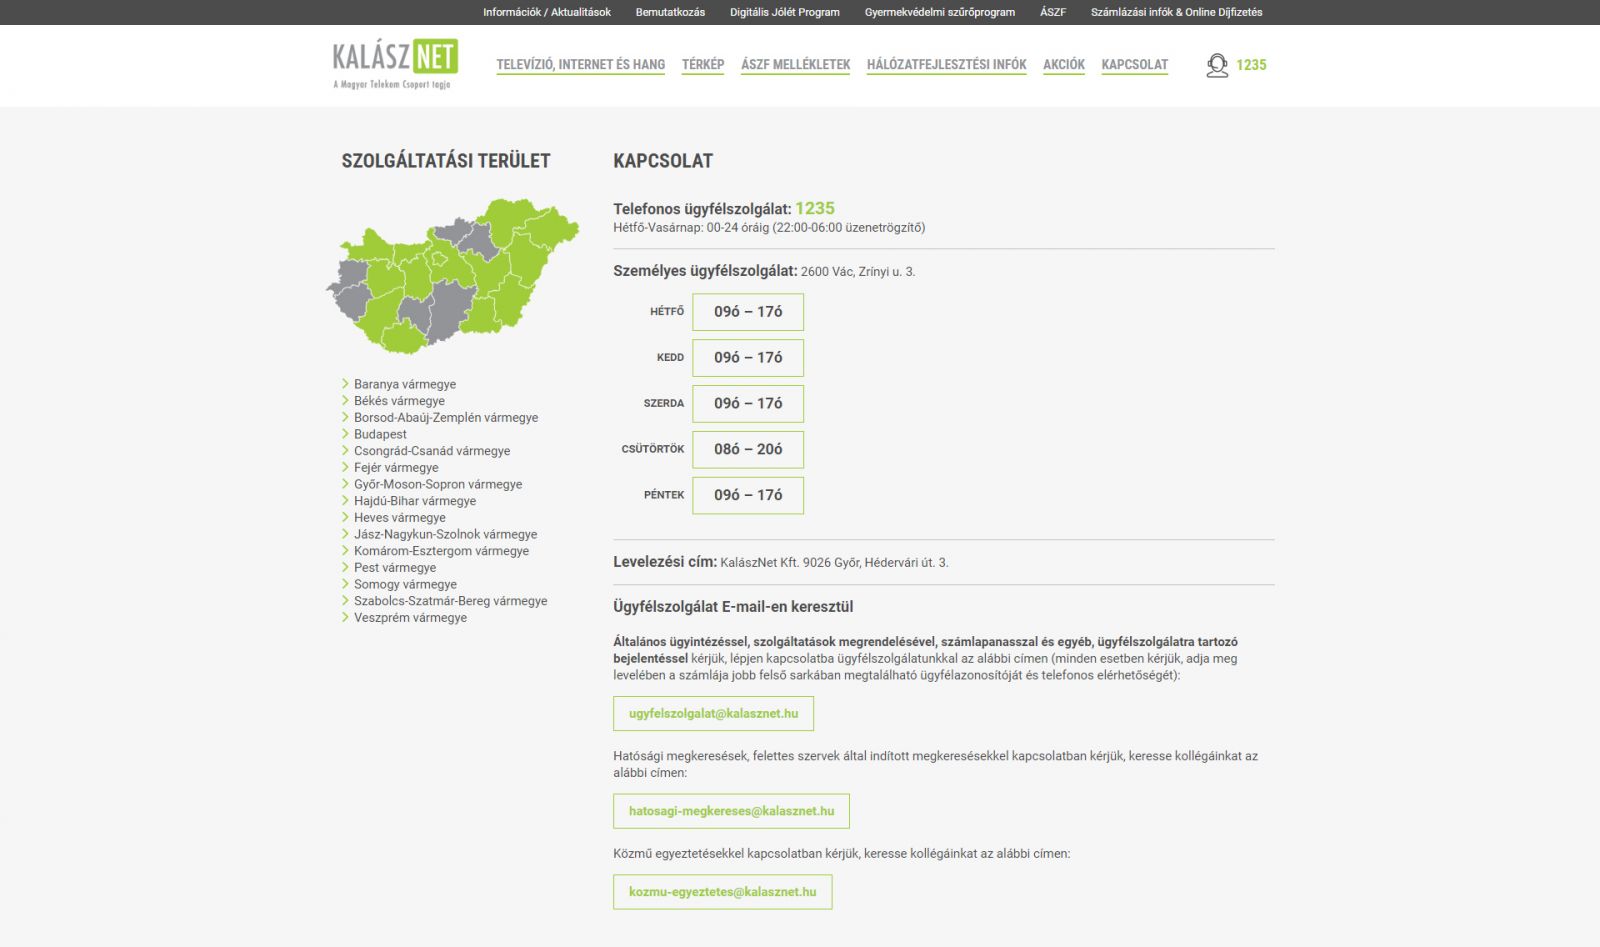Screen dimensions: 1600x947
Task: Click the chevron beside Baranya vármegye
Action: coord(346,384)
